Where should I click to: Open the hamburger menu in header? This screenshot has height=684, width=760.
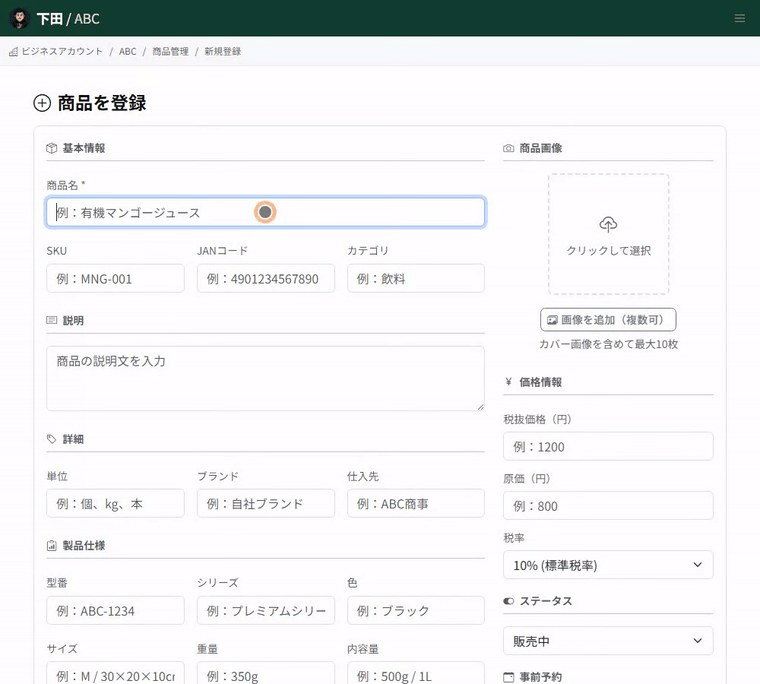[740, 18]
